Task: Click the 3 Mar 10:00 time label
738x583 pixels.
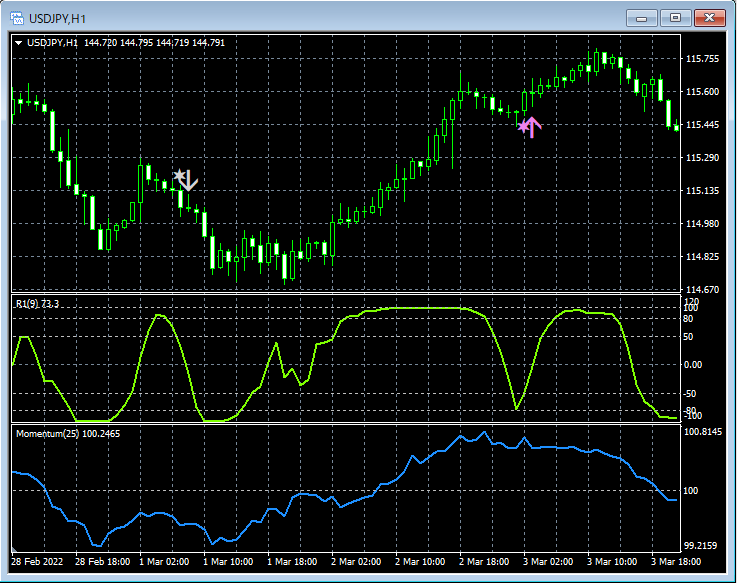Action: (612, 562)
